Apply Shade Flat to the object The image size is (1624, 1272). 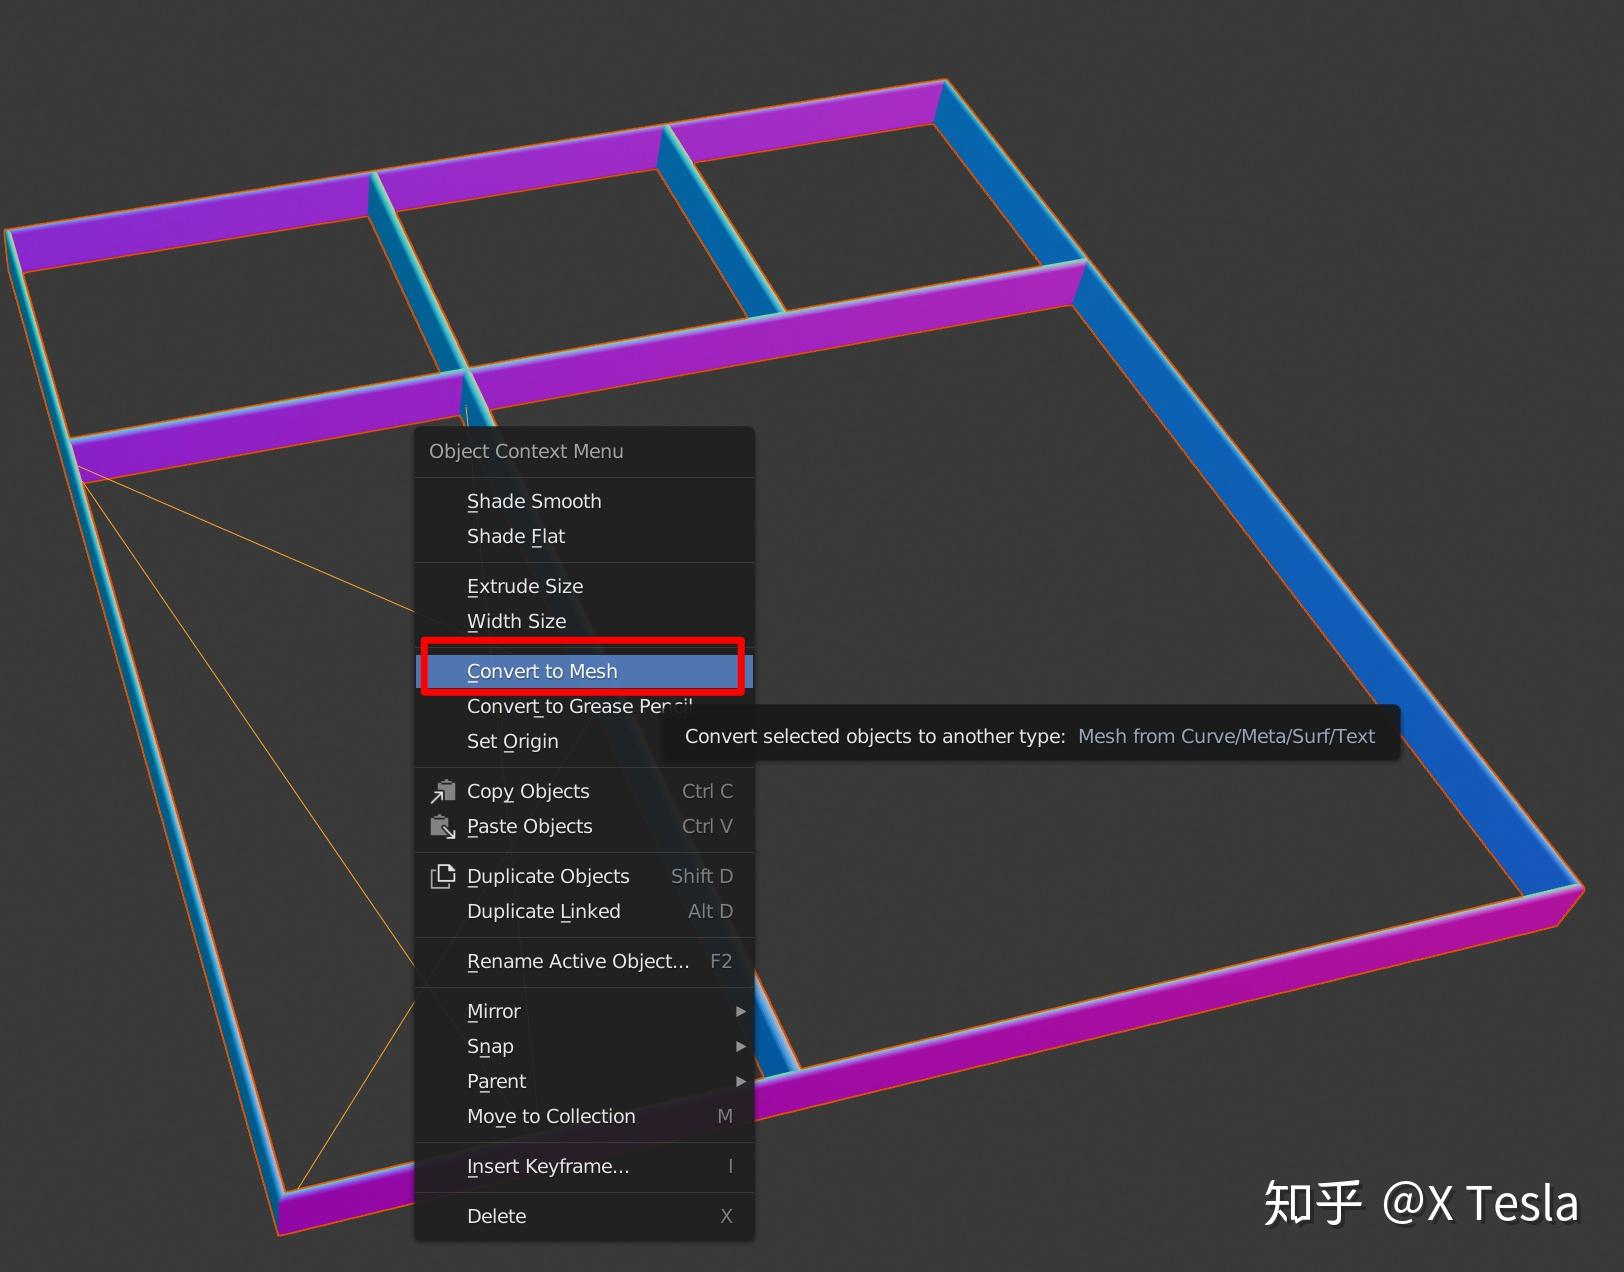(517, 536)
